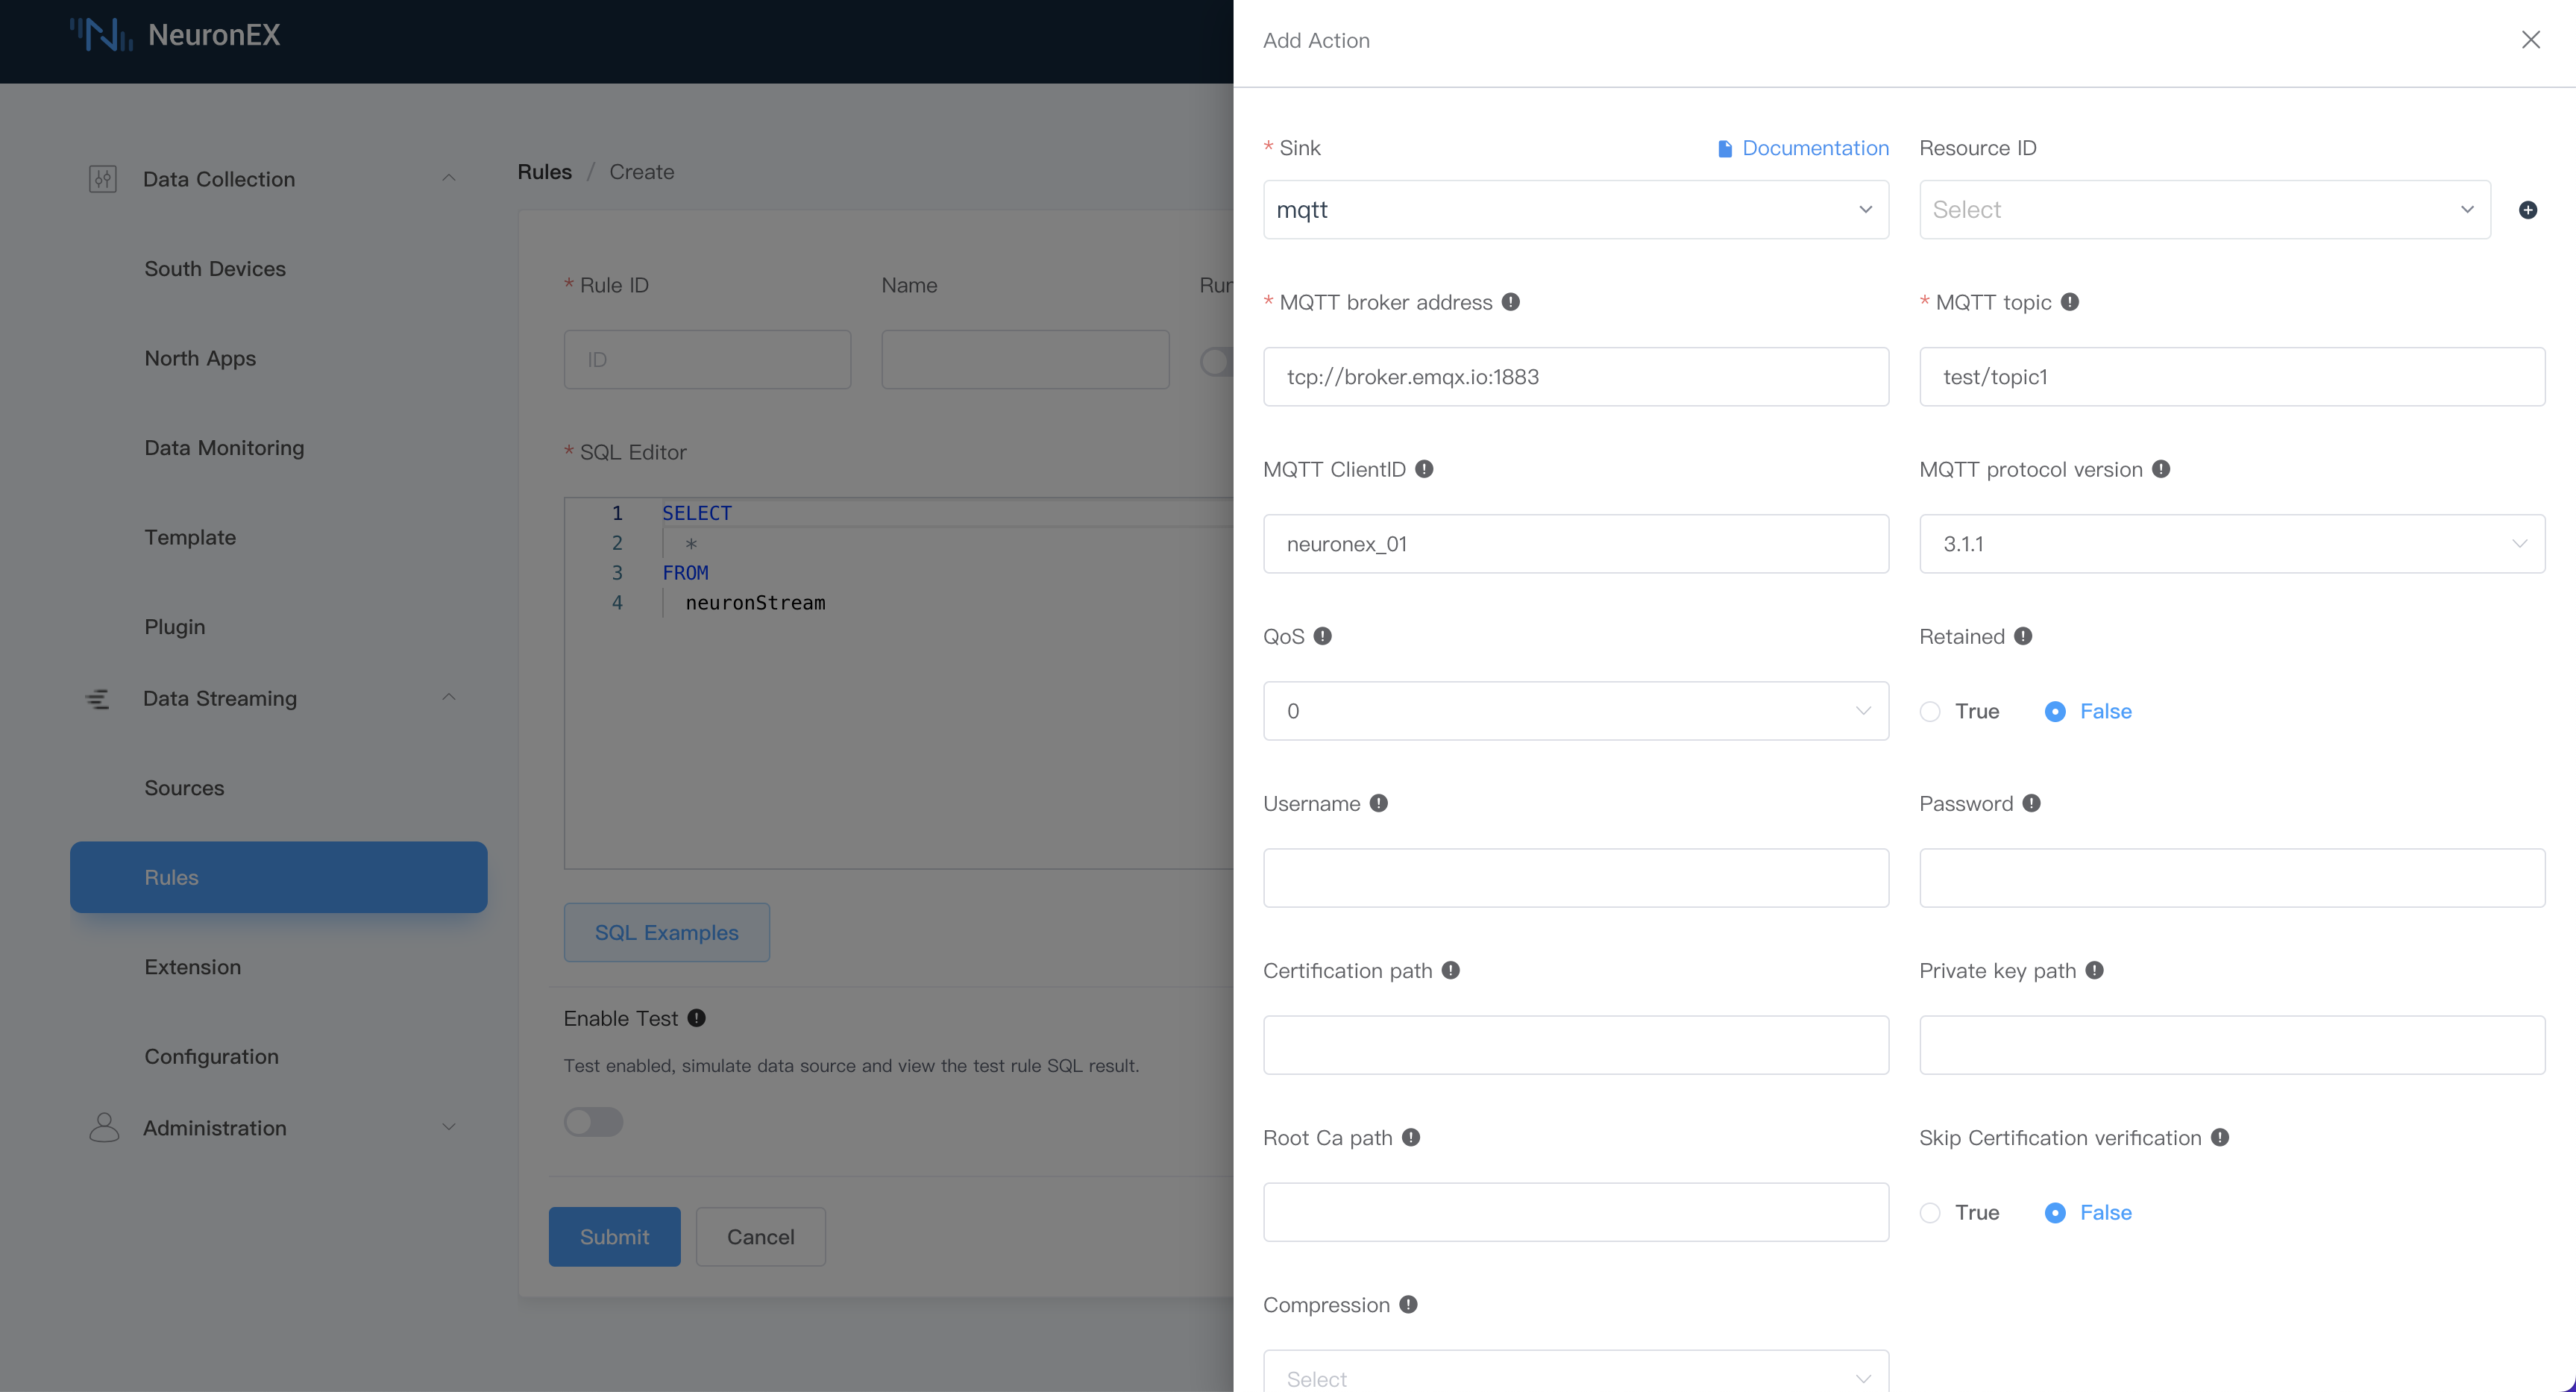Open the Configuration menu item
Viewport: 2576px width, 1392px height.
click(x=211, y=1056)
